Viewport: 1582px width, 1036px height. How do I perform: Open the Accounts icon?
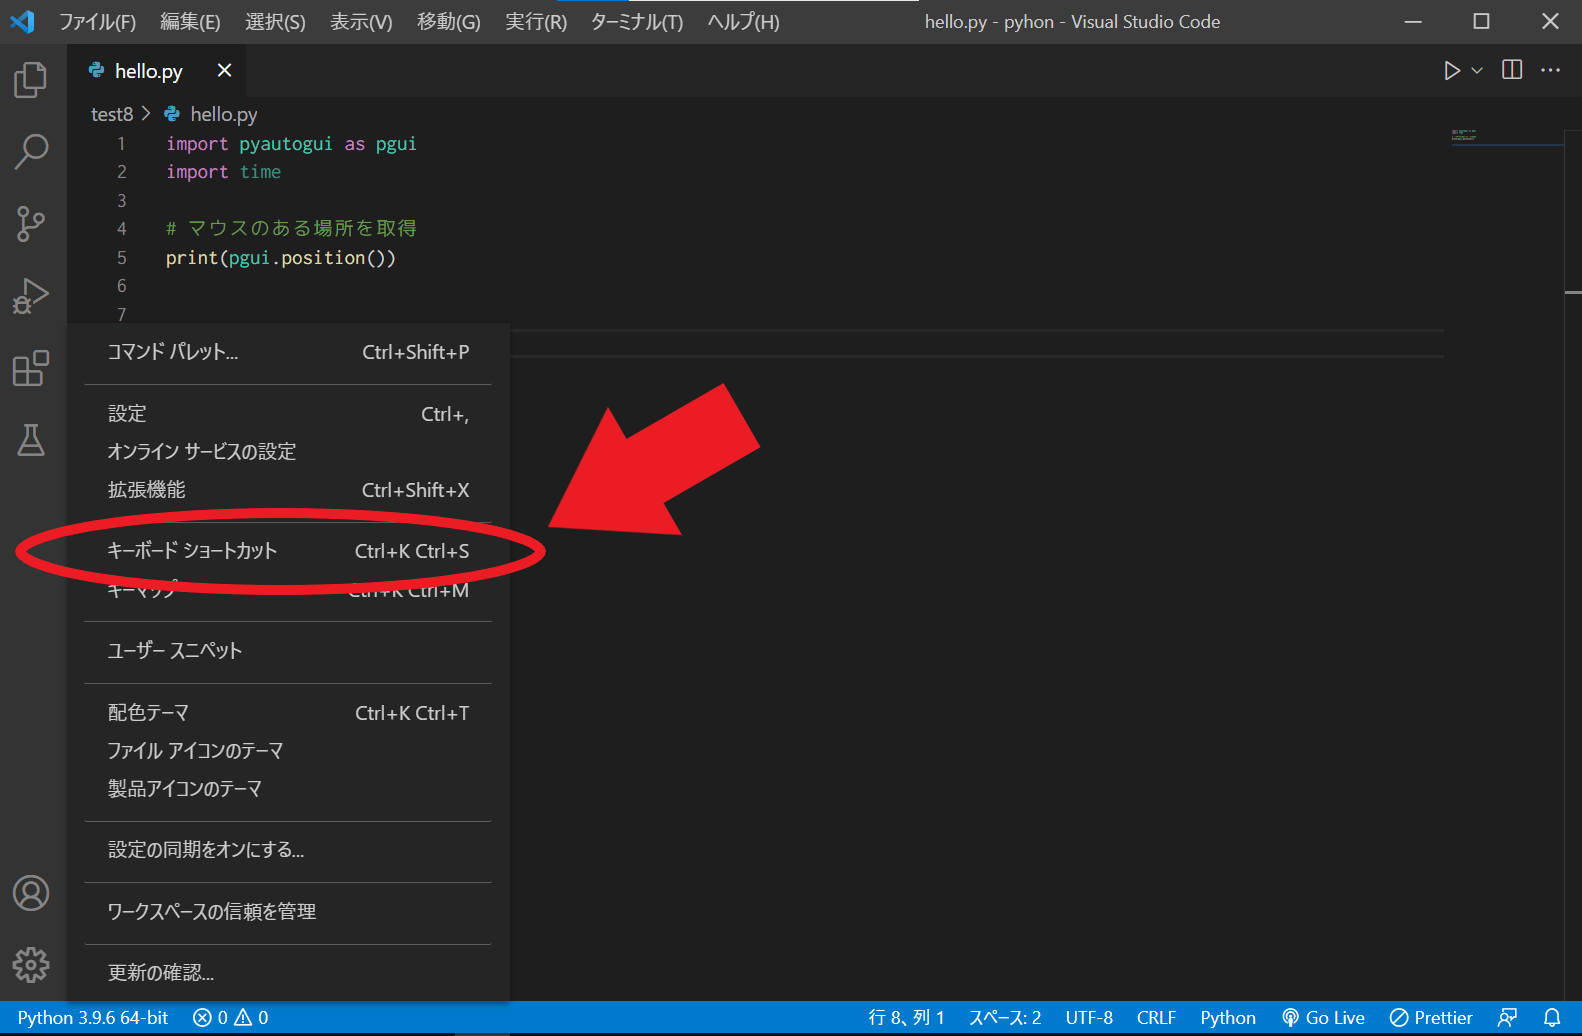coord(31,893)
